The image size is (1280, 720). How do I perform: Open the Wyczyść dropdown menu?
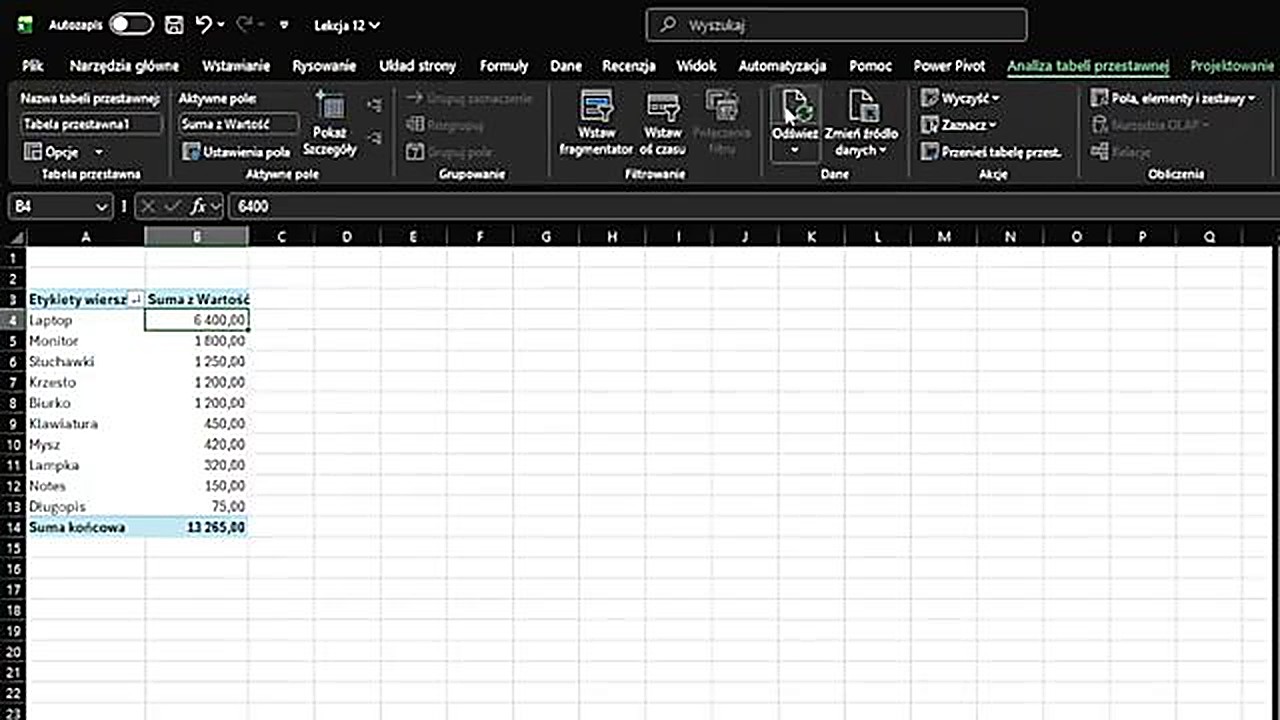click(x=960, y=98)
